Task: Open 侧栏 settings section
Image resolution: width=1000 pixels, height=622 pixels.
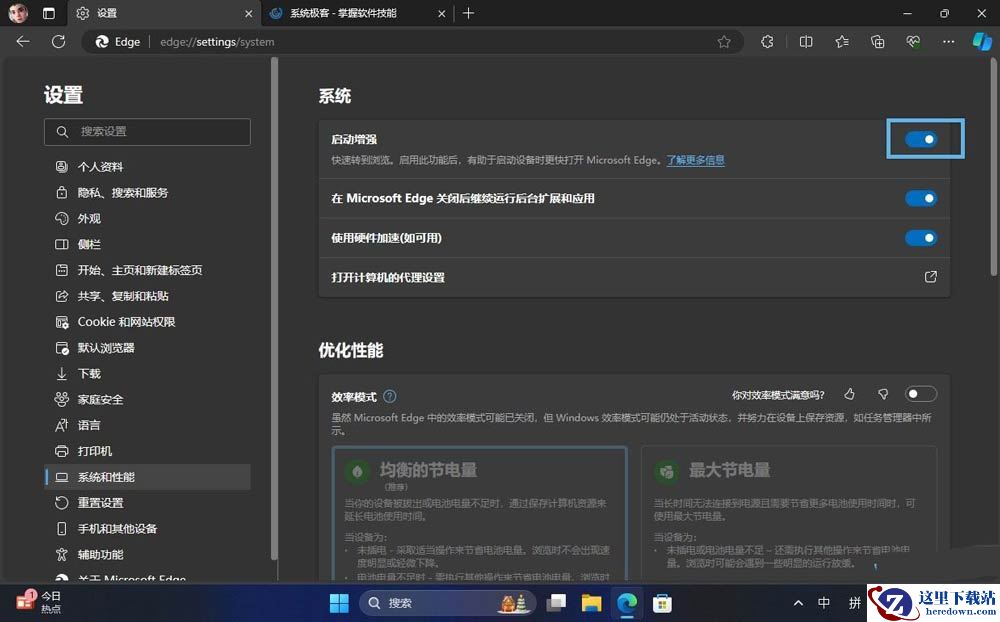Action: pyautogui.click(x=147, y=244)
